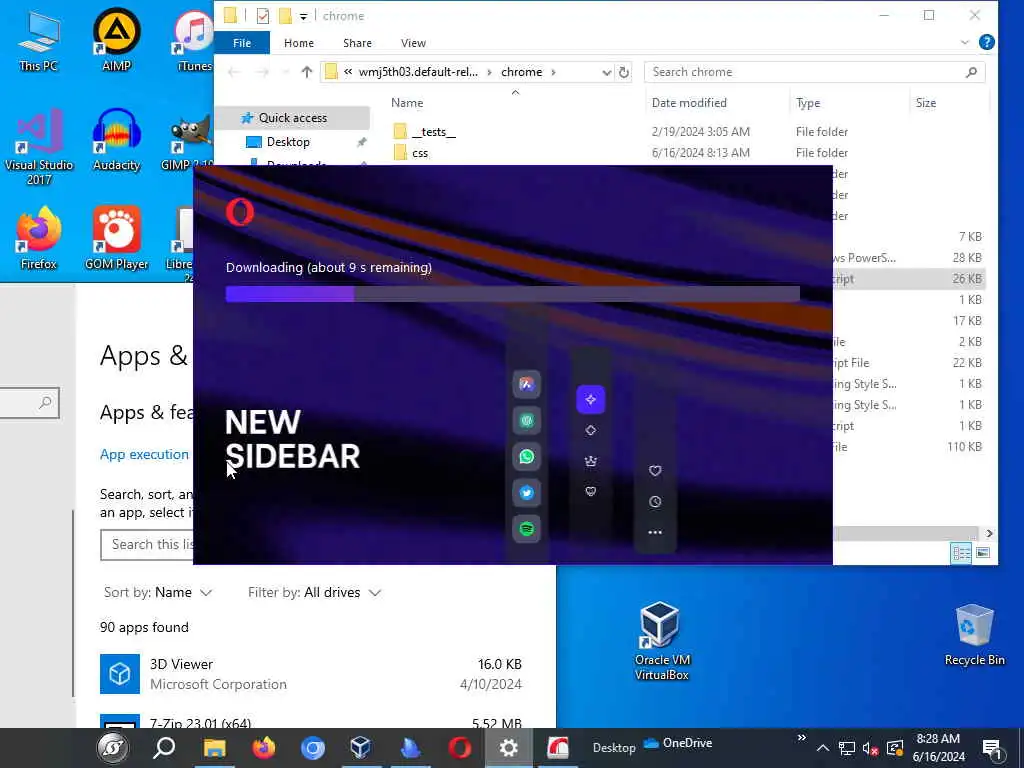
Task: Click the network tray icon
Action: [x=847, y=748]
